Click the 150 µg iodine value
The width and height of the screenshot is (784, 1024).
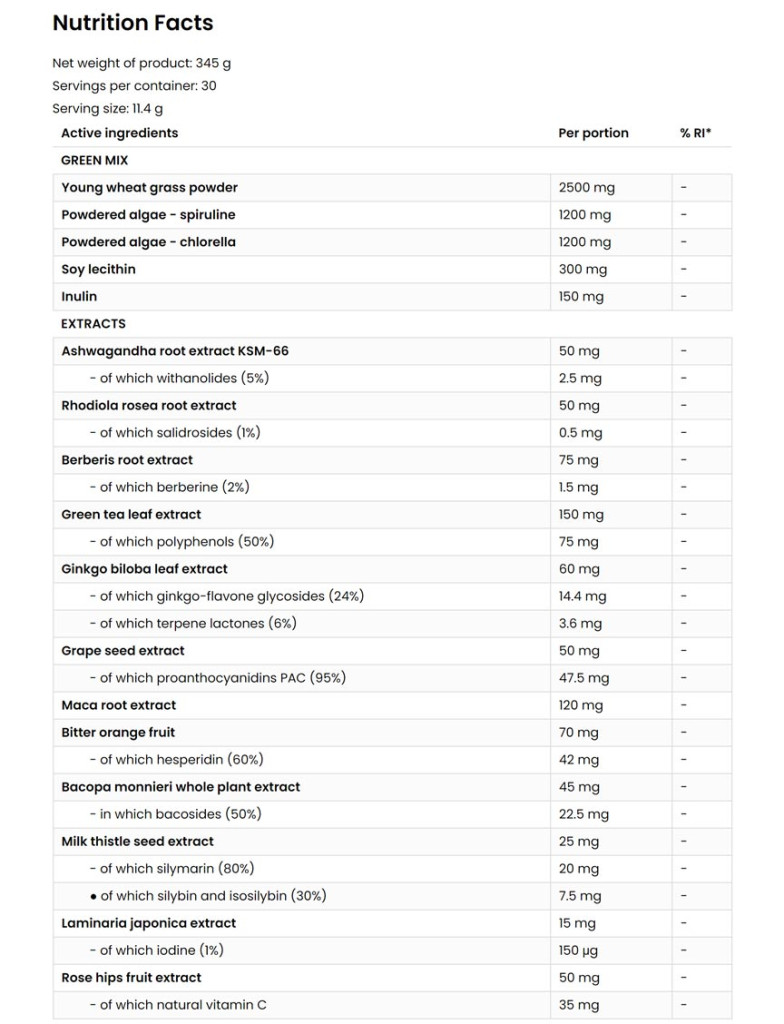click(579, 951)
